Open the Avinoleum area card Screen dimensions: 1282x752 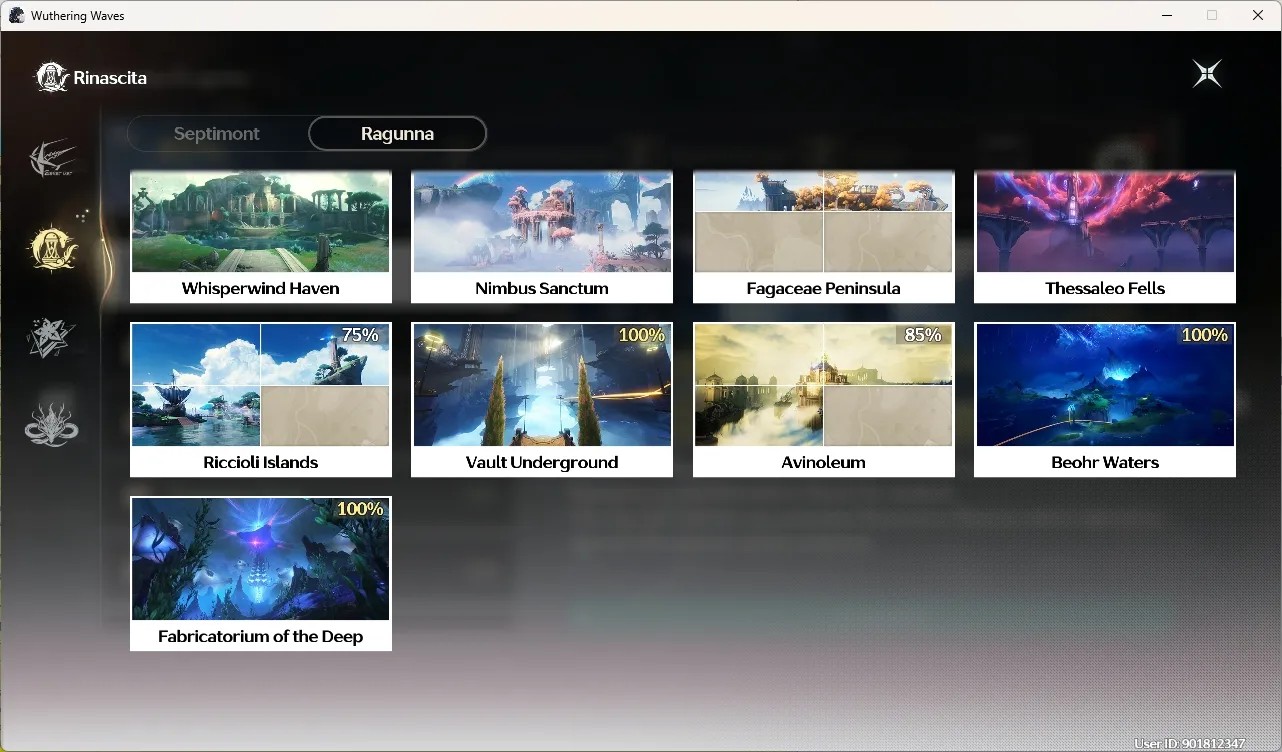coord(824,400)
